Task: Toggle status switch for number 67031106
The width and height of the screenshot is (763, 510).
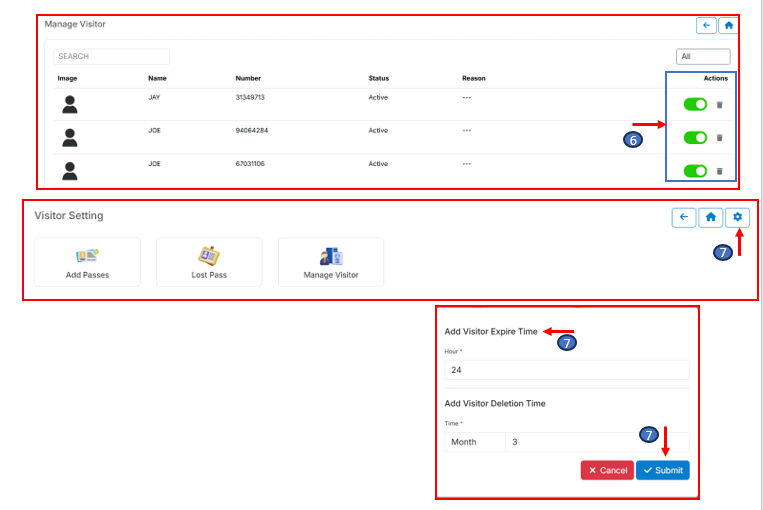Action: pos(695,171)
